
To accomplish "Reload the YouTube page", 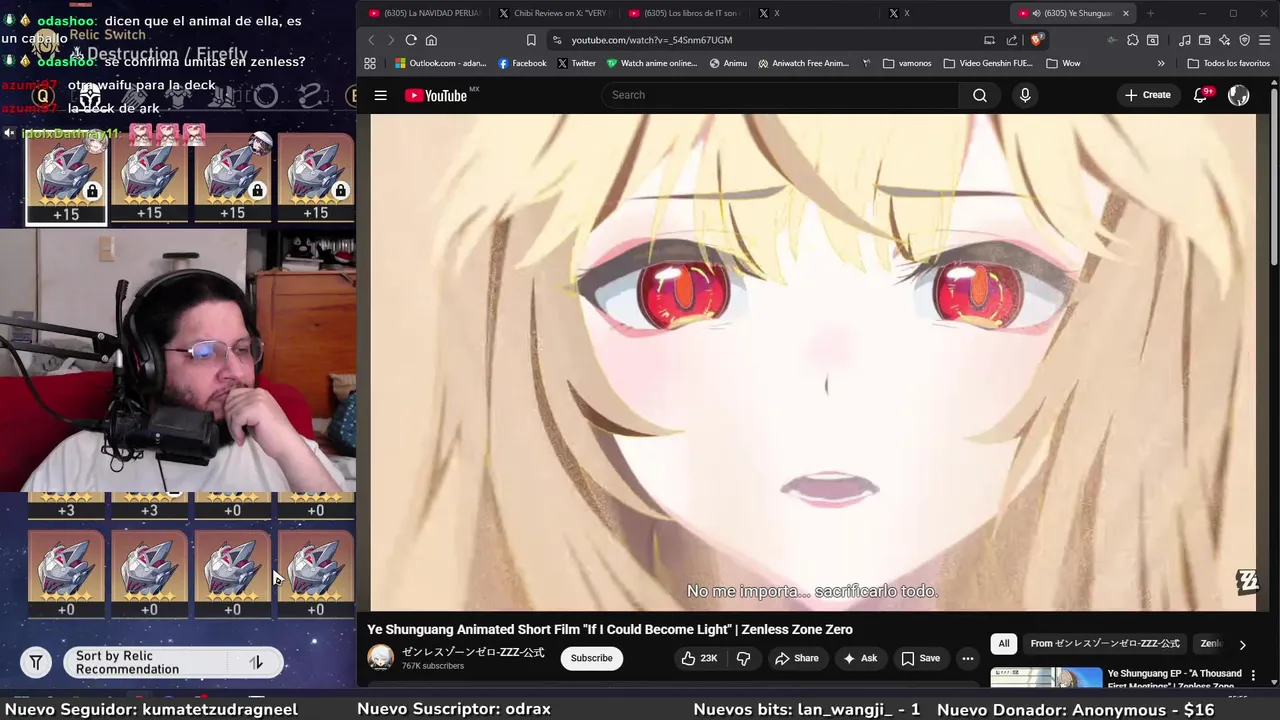I will tap(411, 40).
